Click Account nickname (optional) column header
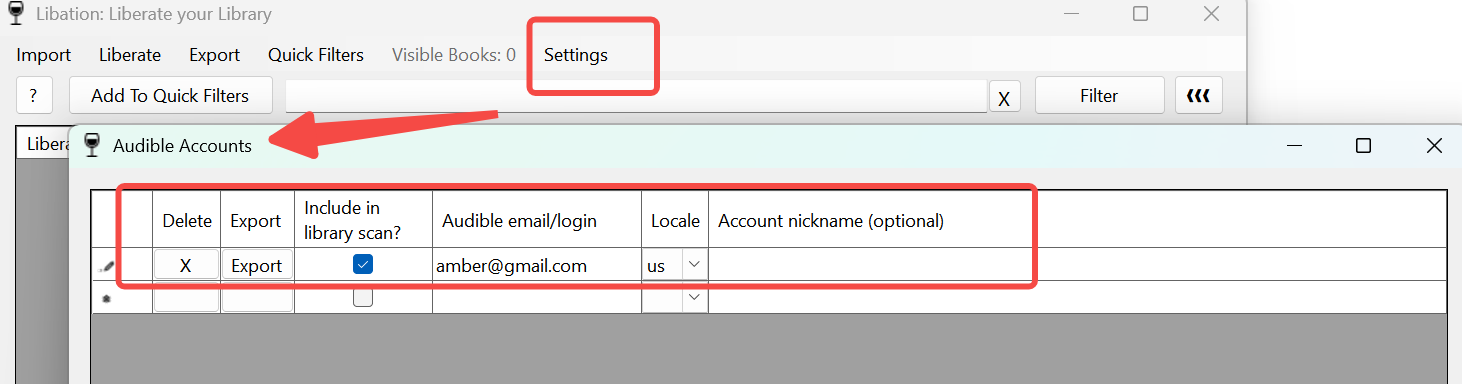This screenshot has width=1462, height=384. click(1077, 220)
